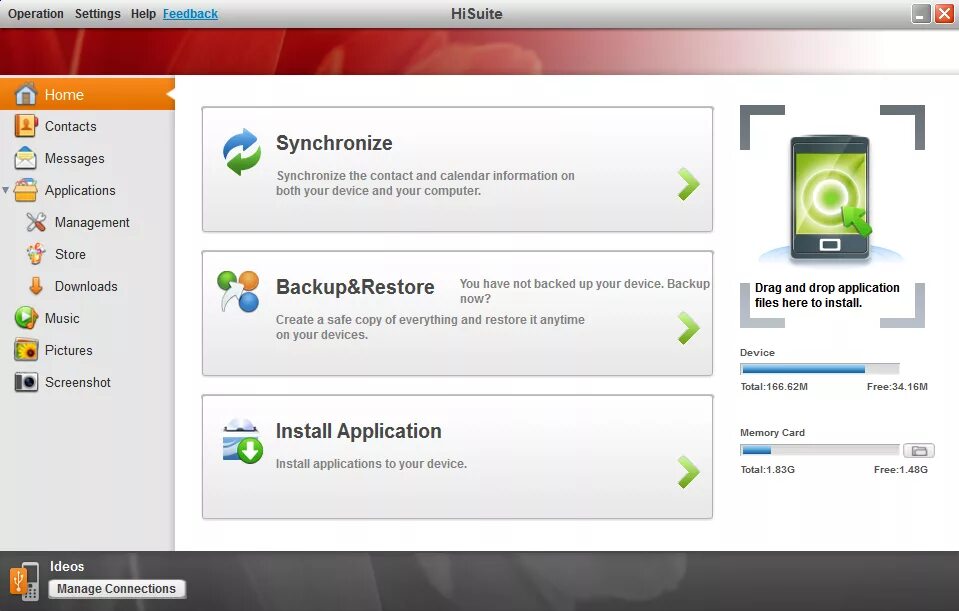Click the Memory Card storage usage bar
Viewport: 959px width, 611px height.
820,450
